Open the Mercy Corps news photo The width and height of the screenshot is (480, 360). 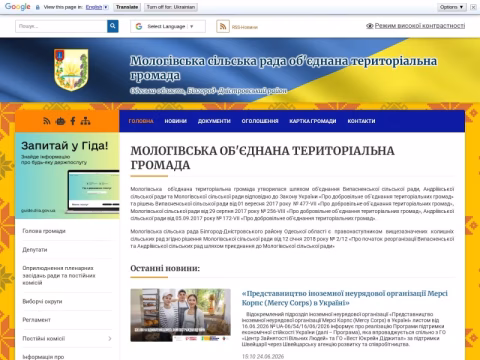pos(180,315)
